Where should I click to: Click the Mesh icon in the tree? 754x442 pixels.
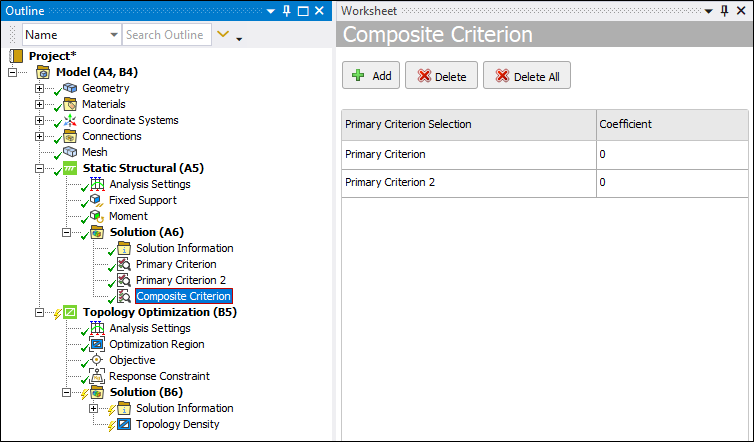coord(70,152)
